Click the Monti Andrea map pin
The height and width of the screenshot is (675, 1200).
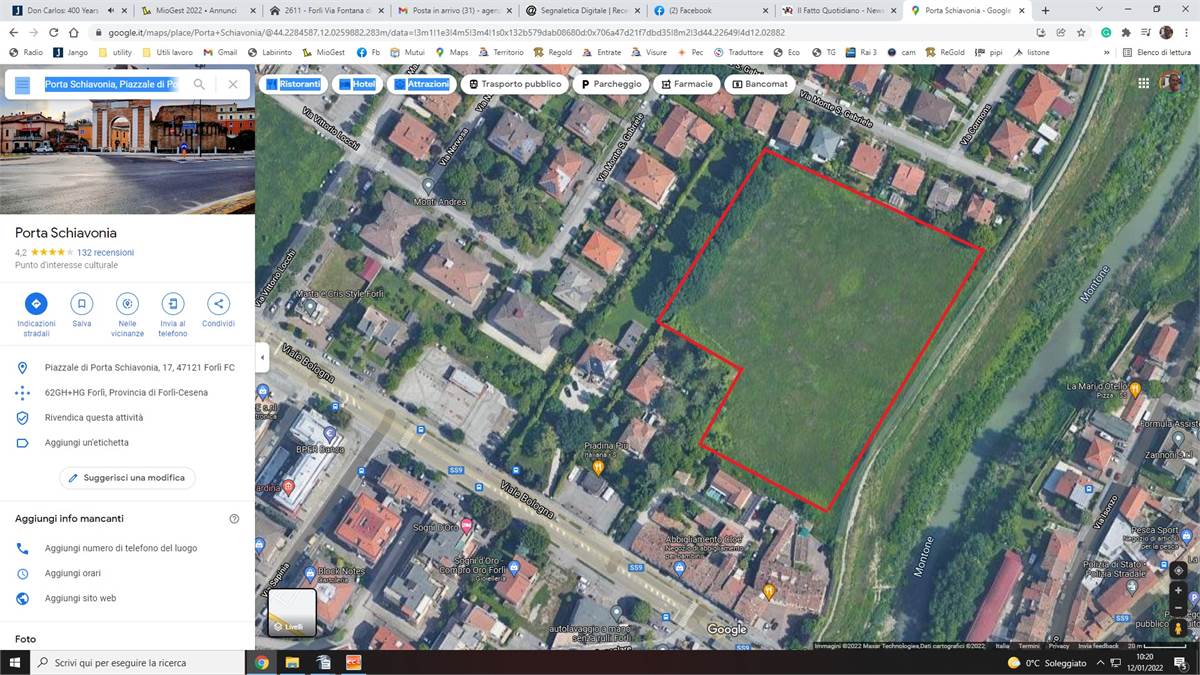point(428,186)
